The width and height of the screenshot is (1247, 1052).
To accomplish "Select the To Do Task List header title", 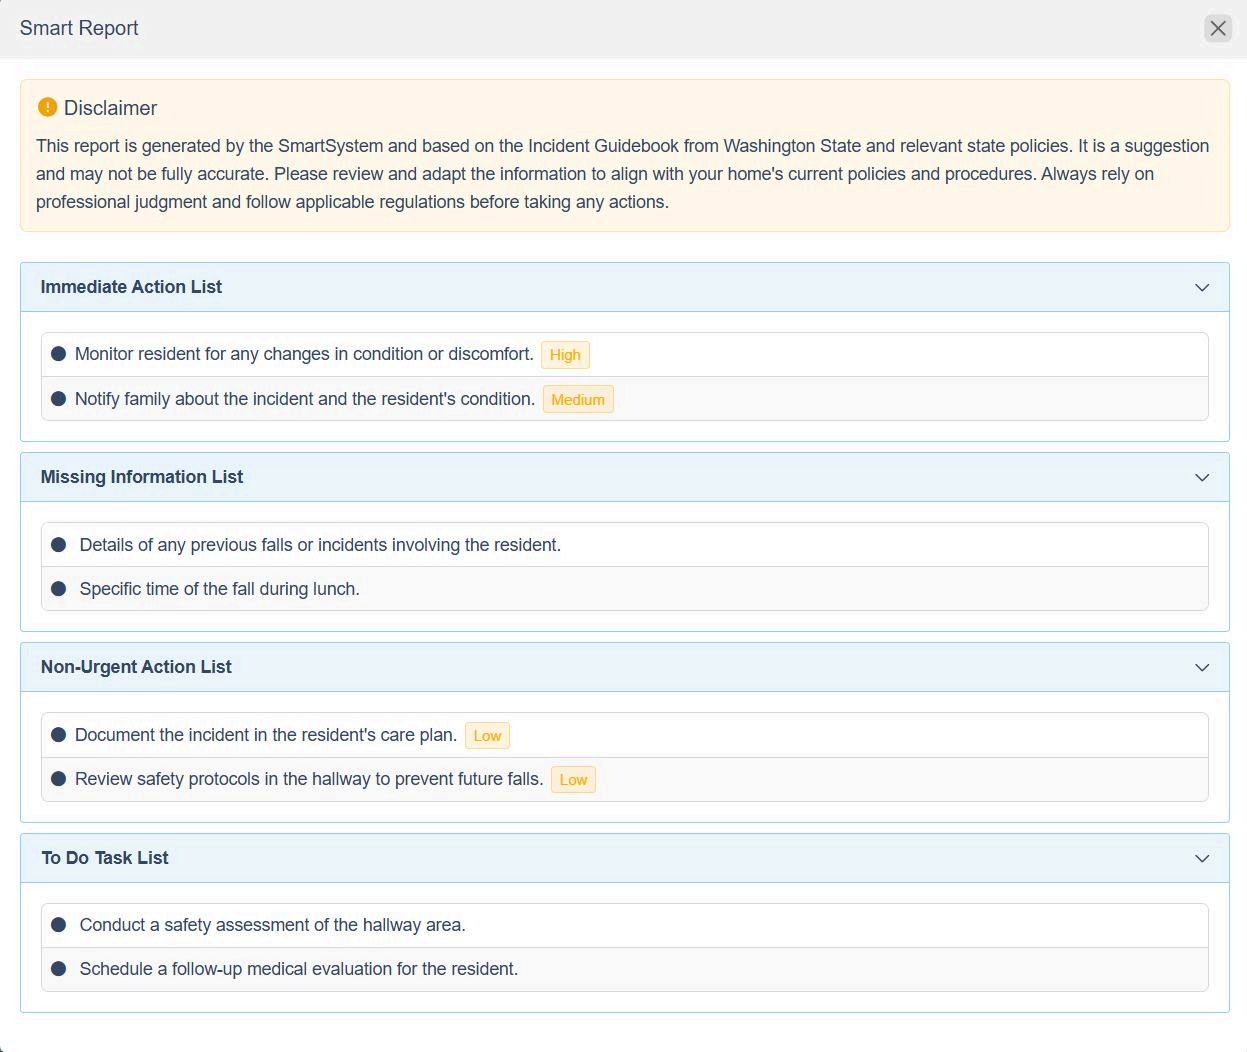I will pos(105,858).
